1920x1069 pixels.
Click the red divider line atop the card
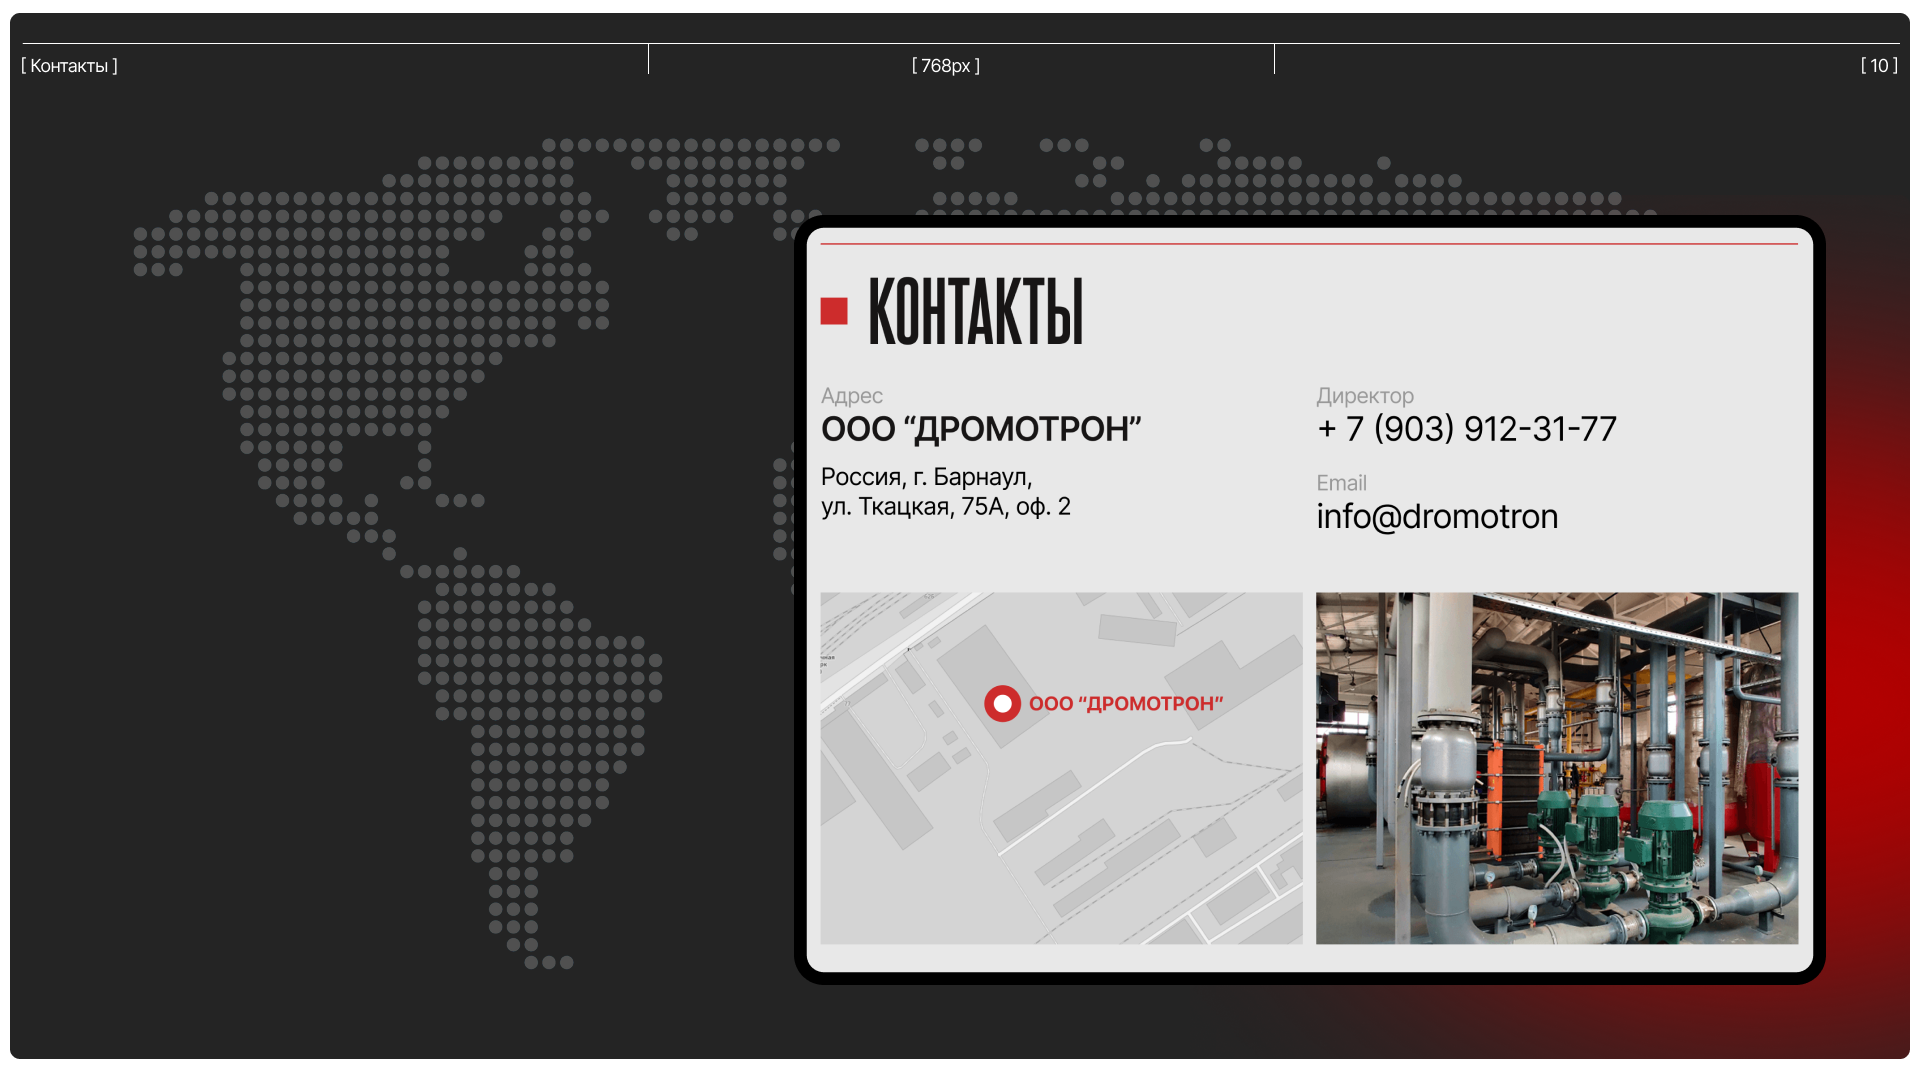1308,244
